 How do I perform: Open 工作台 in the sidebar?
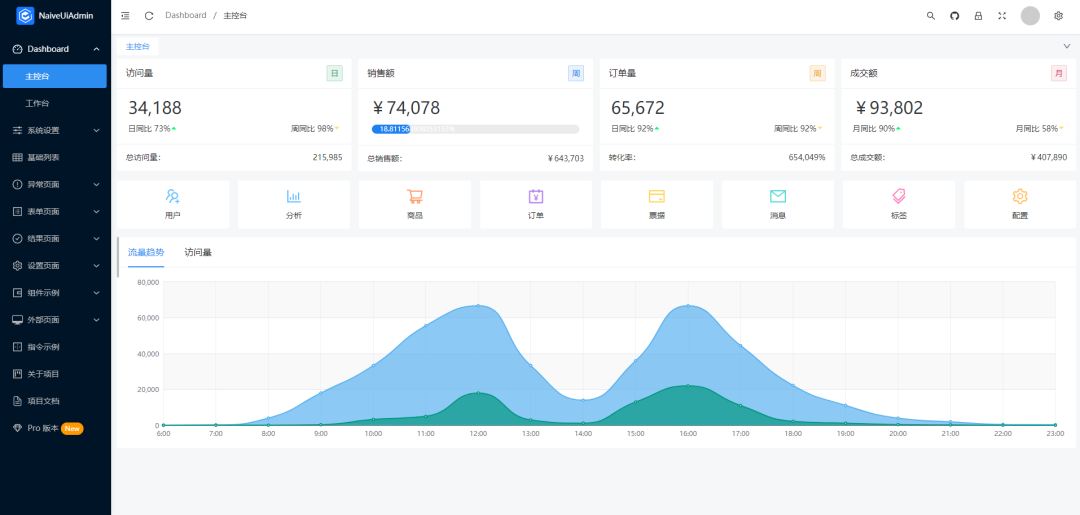(x=54, y=103)
